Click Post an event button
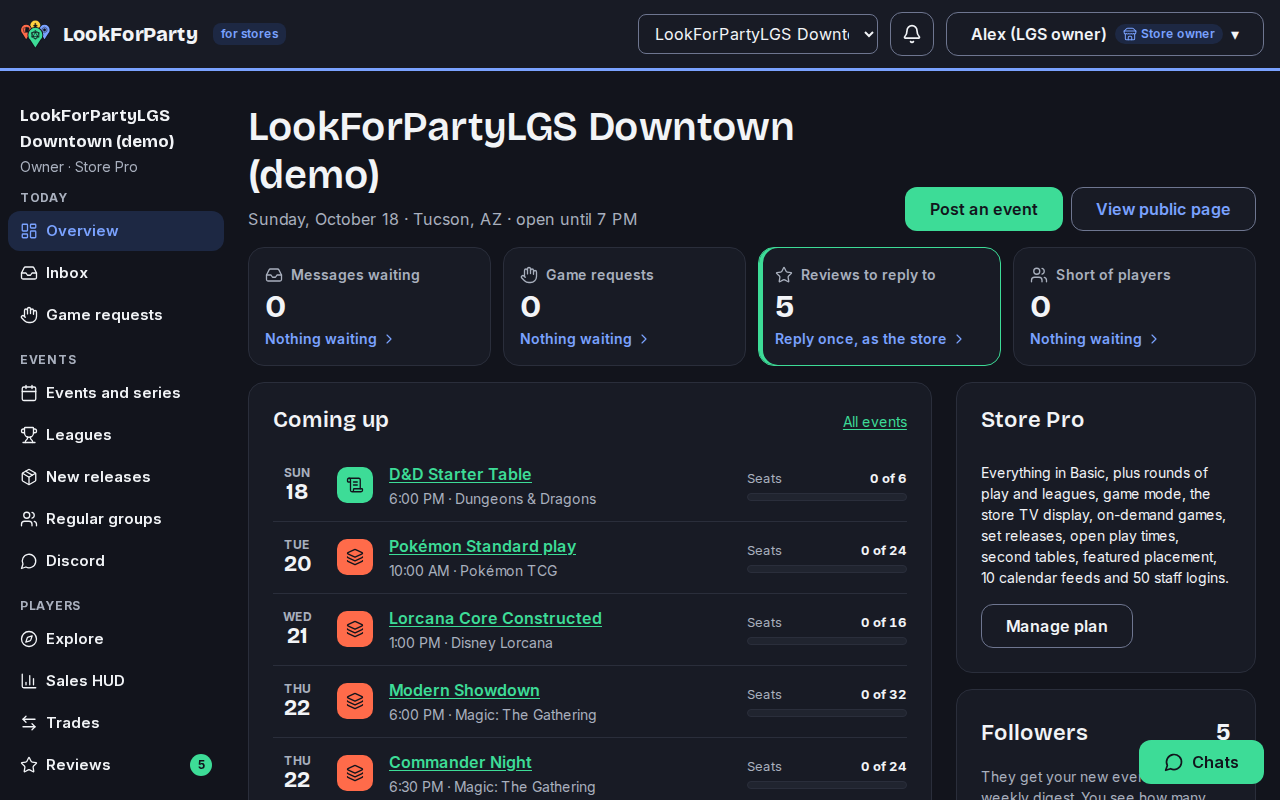Screen dimensions: 1280x800 coord(984,209)
